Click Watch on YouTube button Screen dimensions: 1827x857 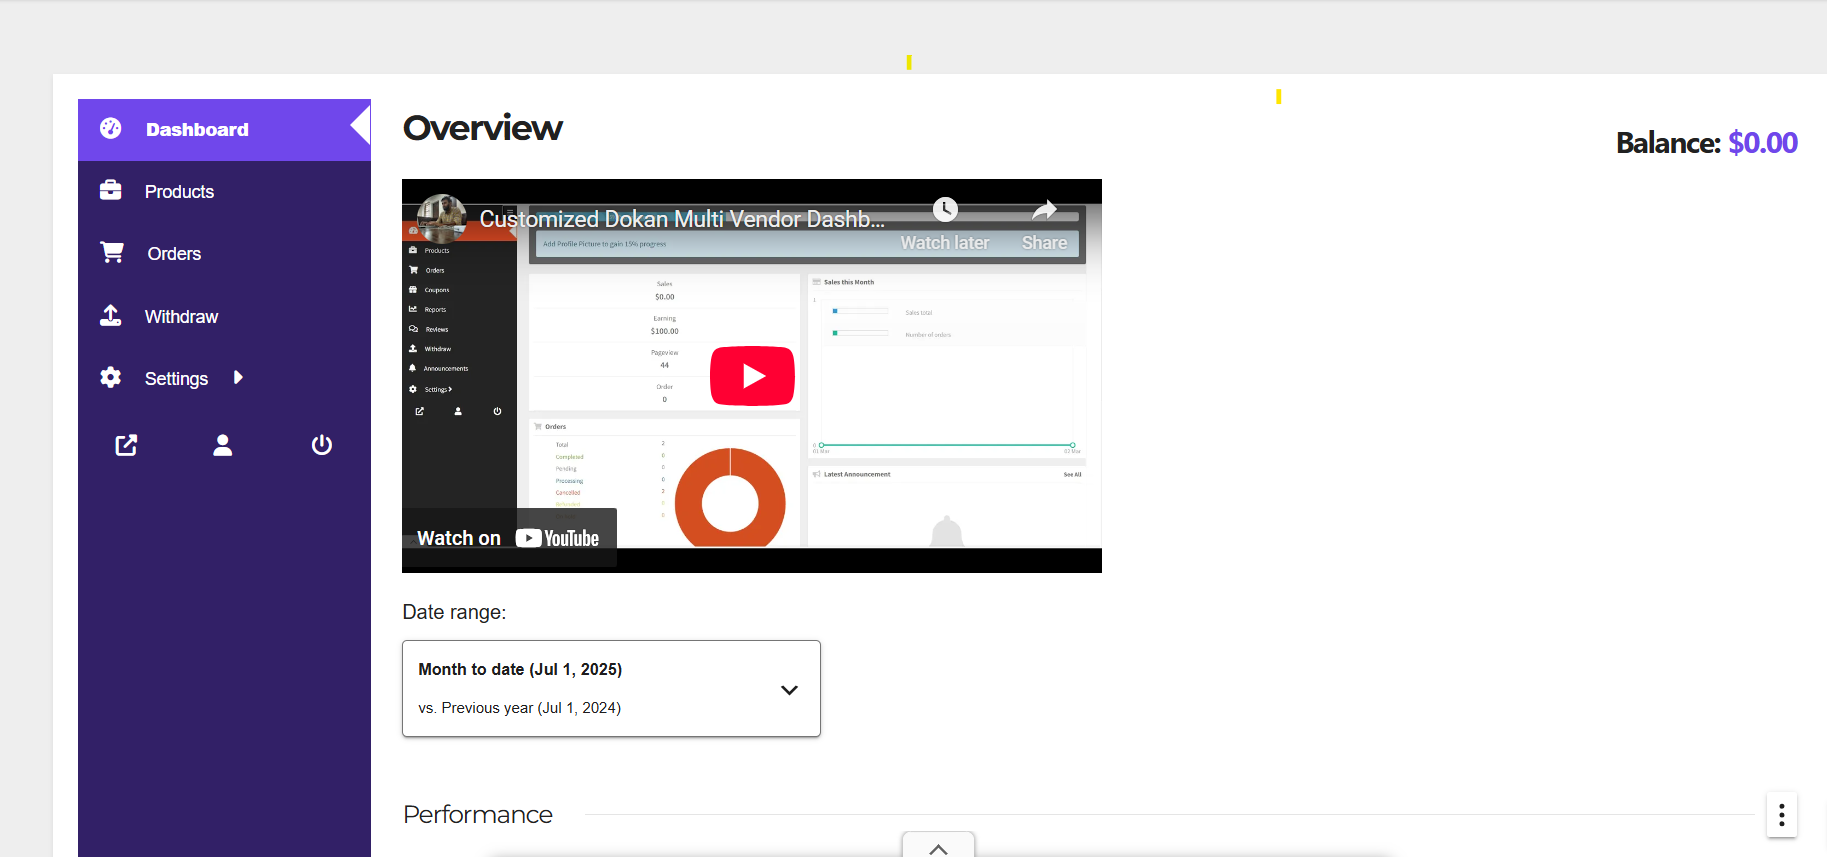tap(509, 538)
